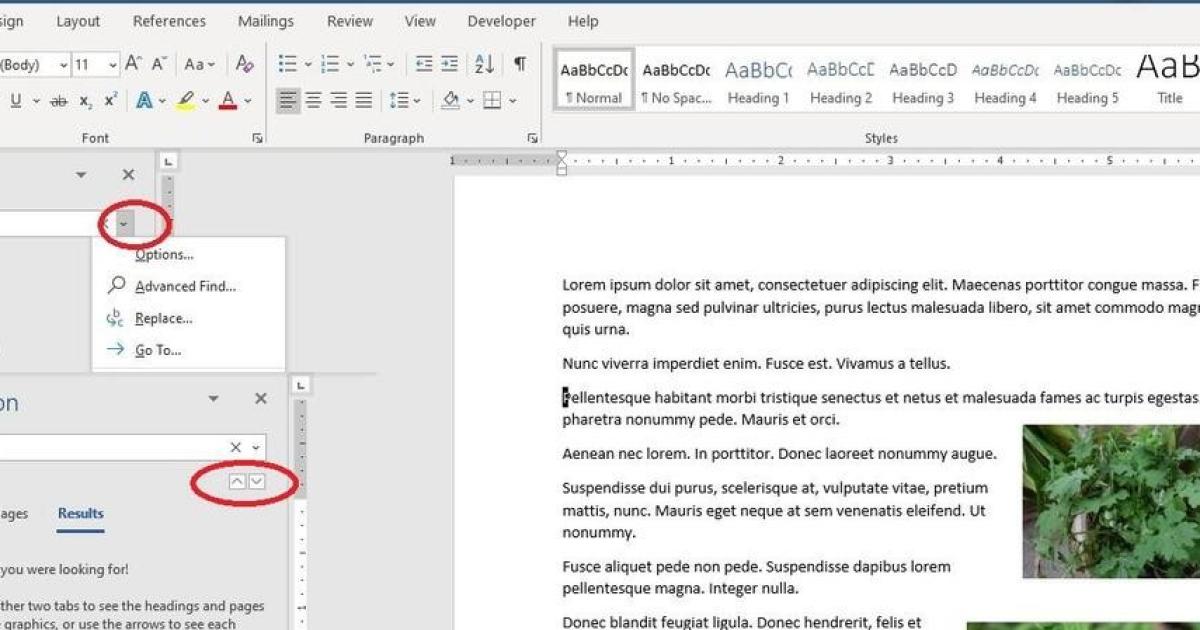The height and width of the screenshot is (630, 1200).
Task: Select the Center alignment icon
Action: coord(313,99)
